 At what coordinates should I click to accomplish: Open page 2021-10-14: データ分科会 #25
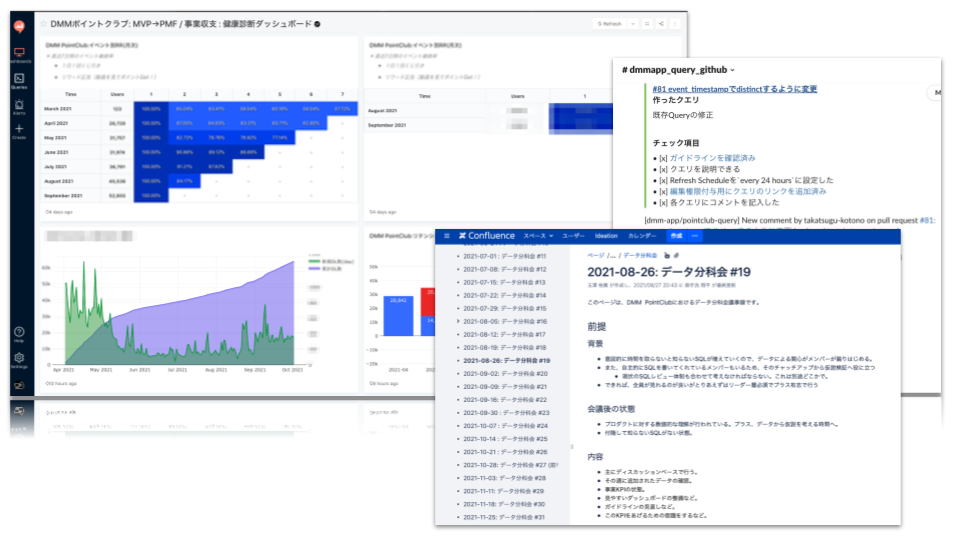click(505, 439)
